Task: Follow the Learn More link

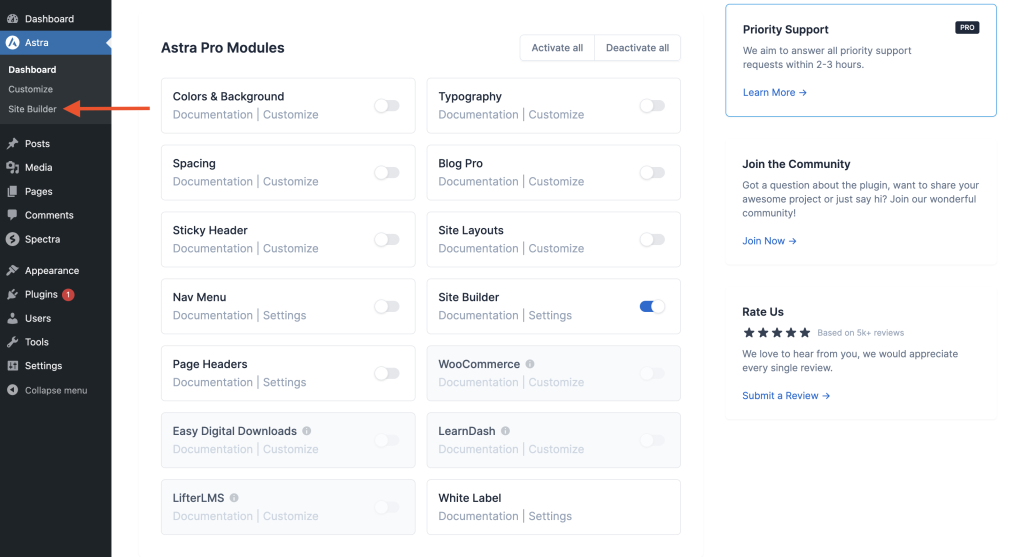Action: click(x=775, y=93)
